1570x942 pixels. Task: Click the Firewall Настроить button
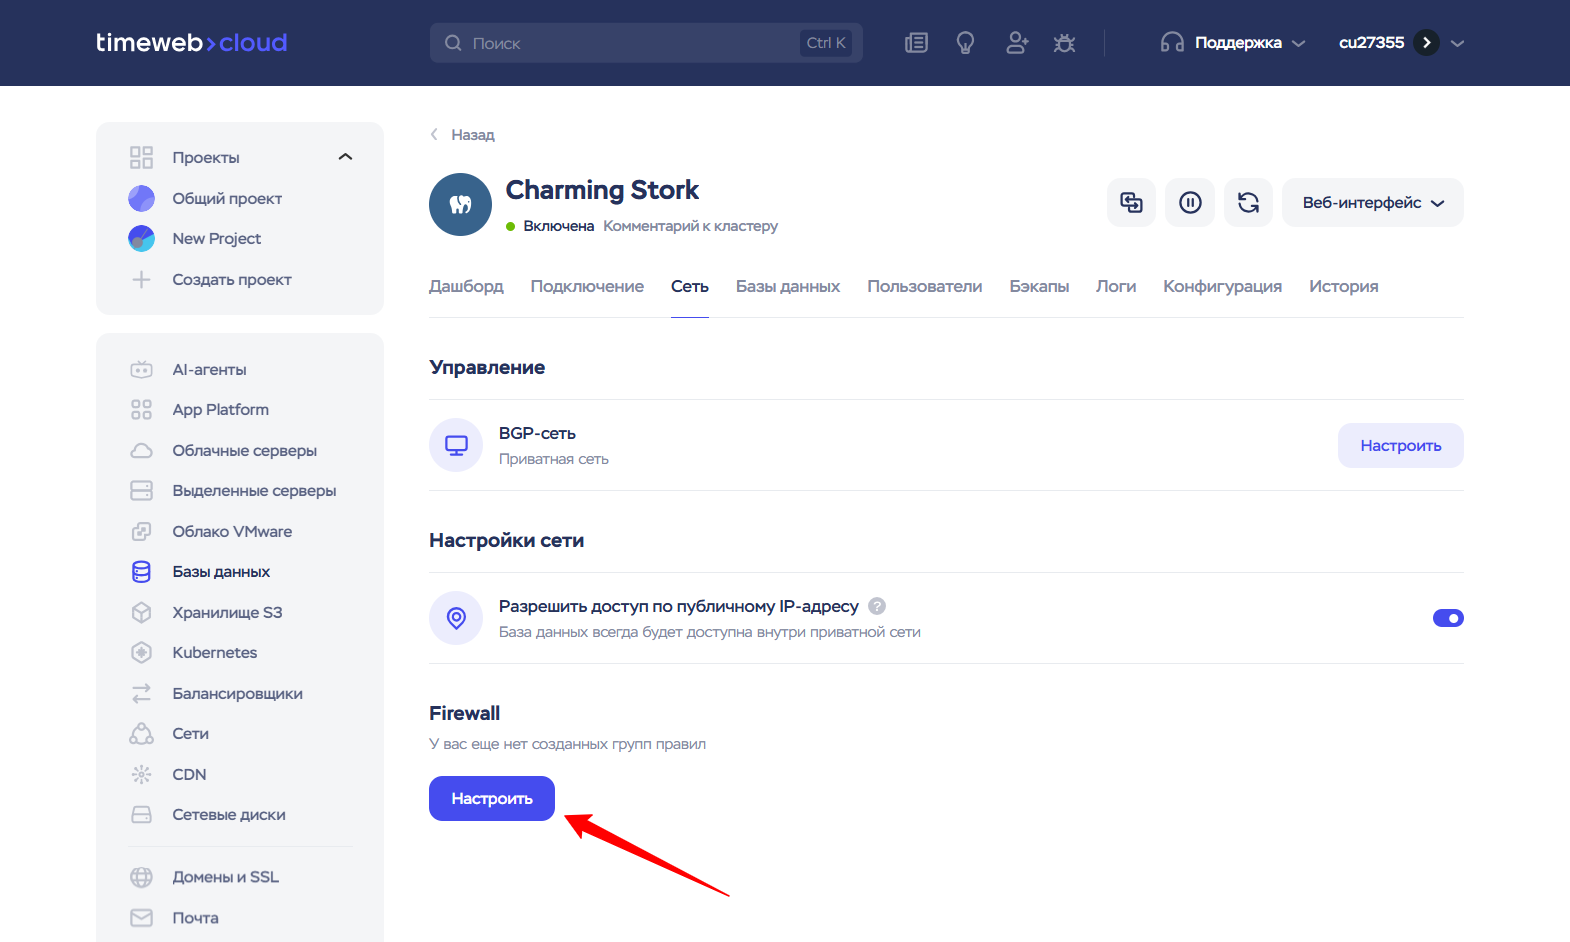[x=491, y=798]
